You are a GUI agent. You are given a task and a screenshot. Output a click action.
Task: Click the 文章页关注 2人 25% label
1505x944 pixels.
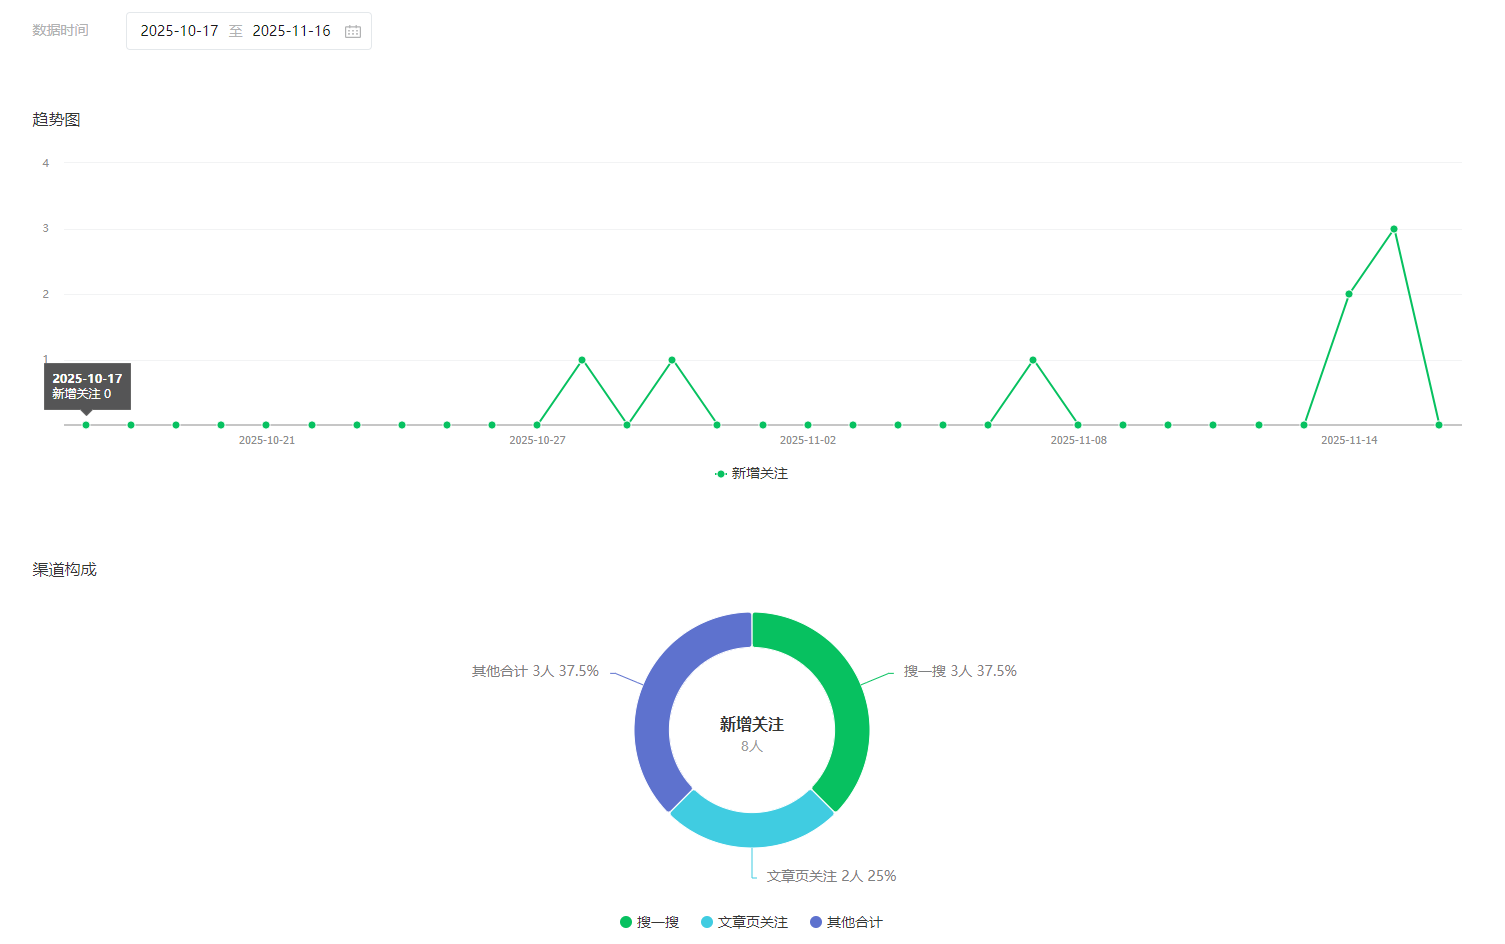coord(831,876)
